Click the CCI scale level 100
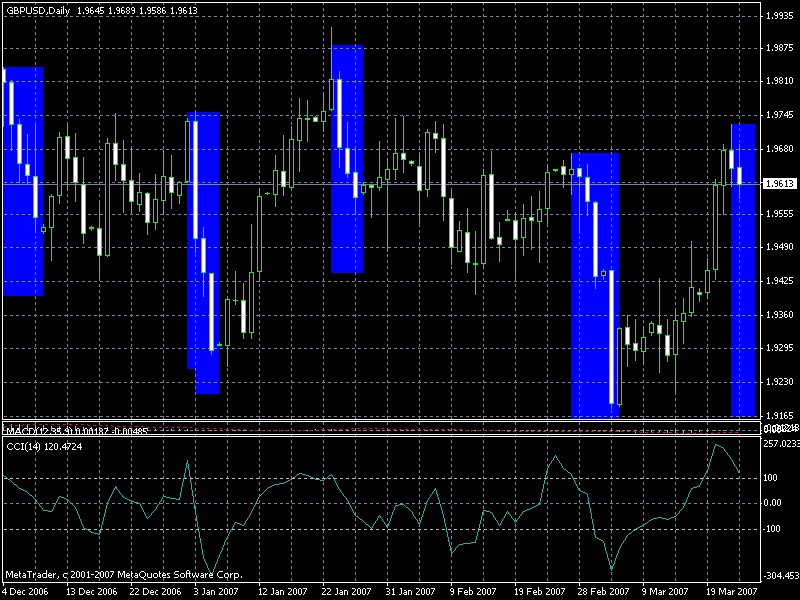 tap(771, 478)
